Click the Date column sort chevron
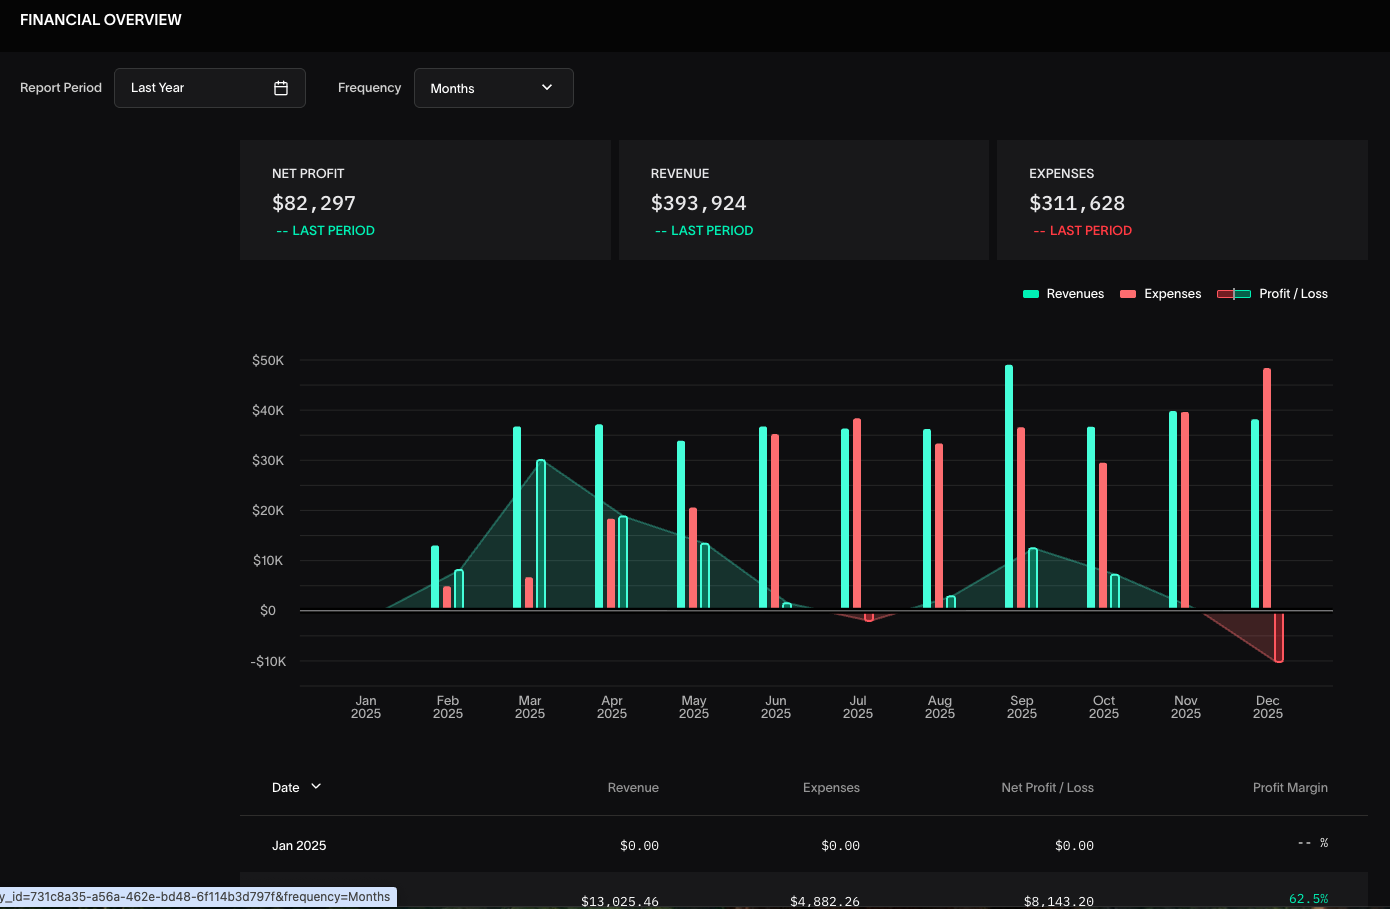This screenshot has width=1390, height=909. [316, 787]
